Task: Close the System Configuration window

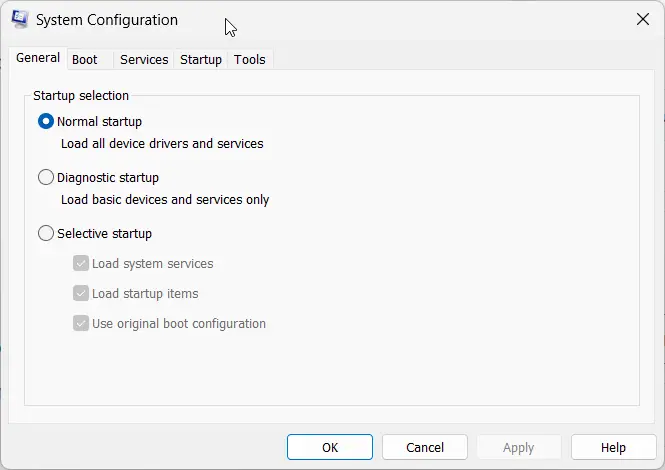Action: coord(643,19)
